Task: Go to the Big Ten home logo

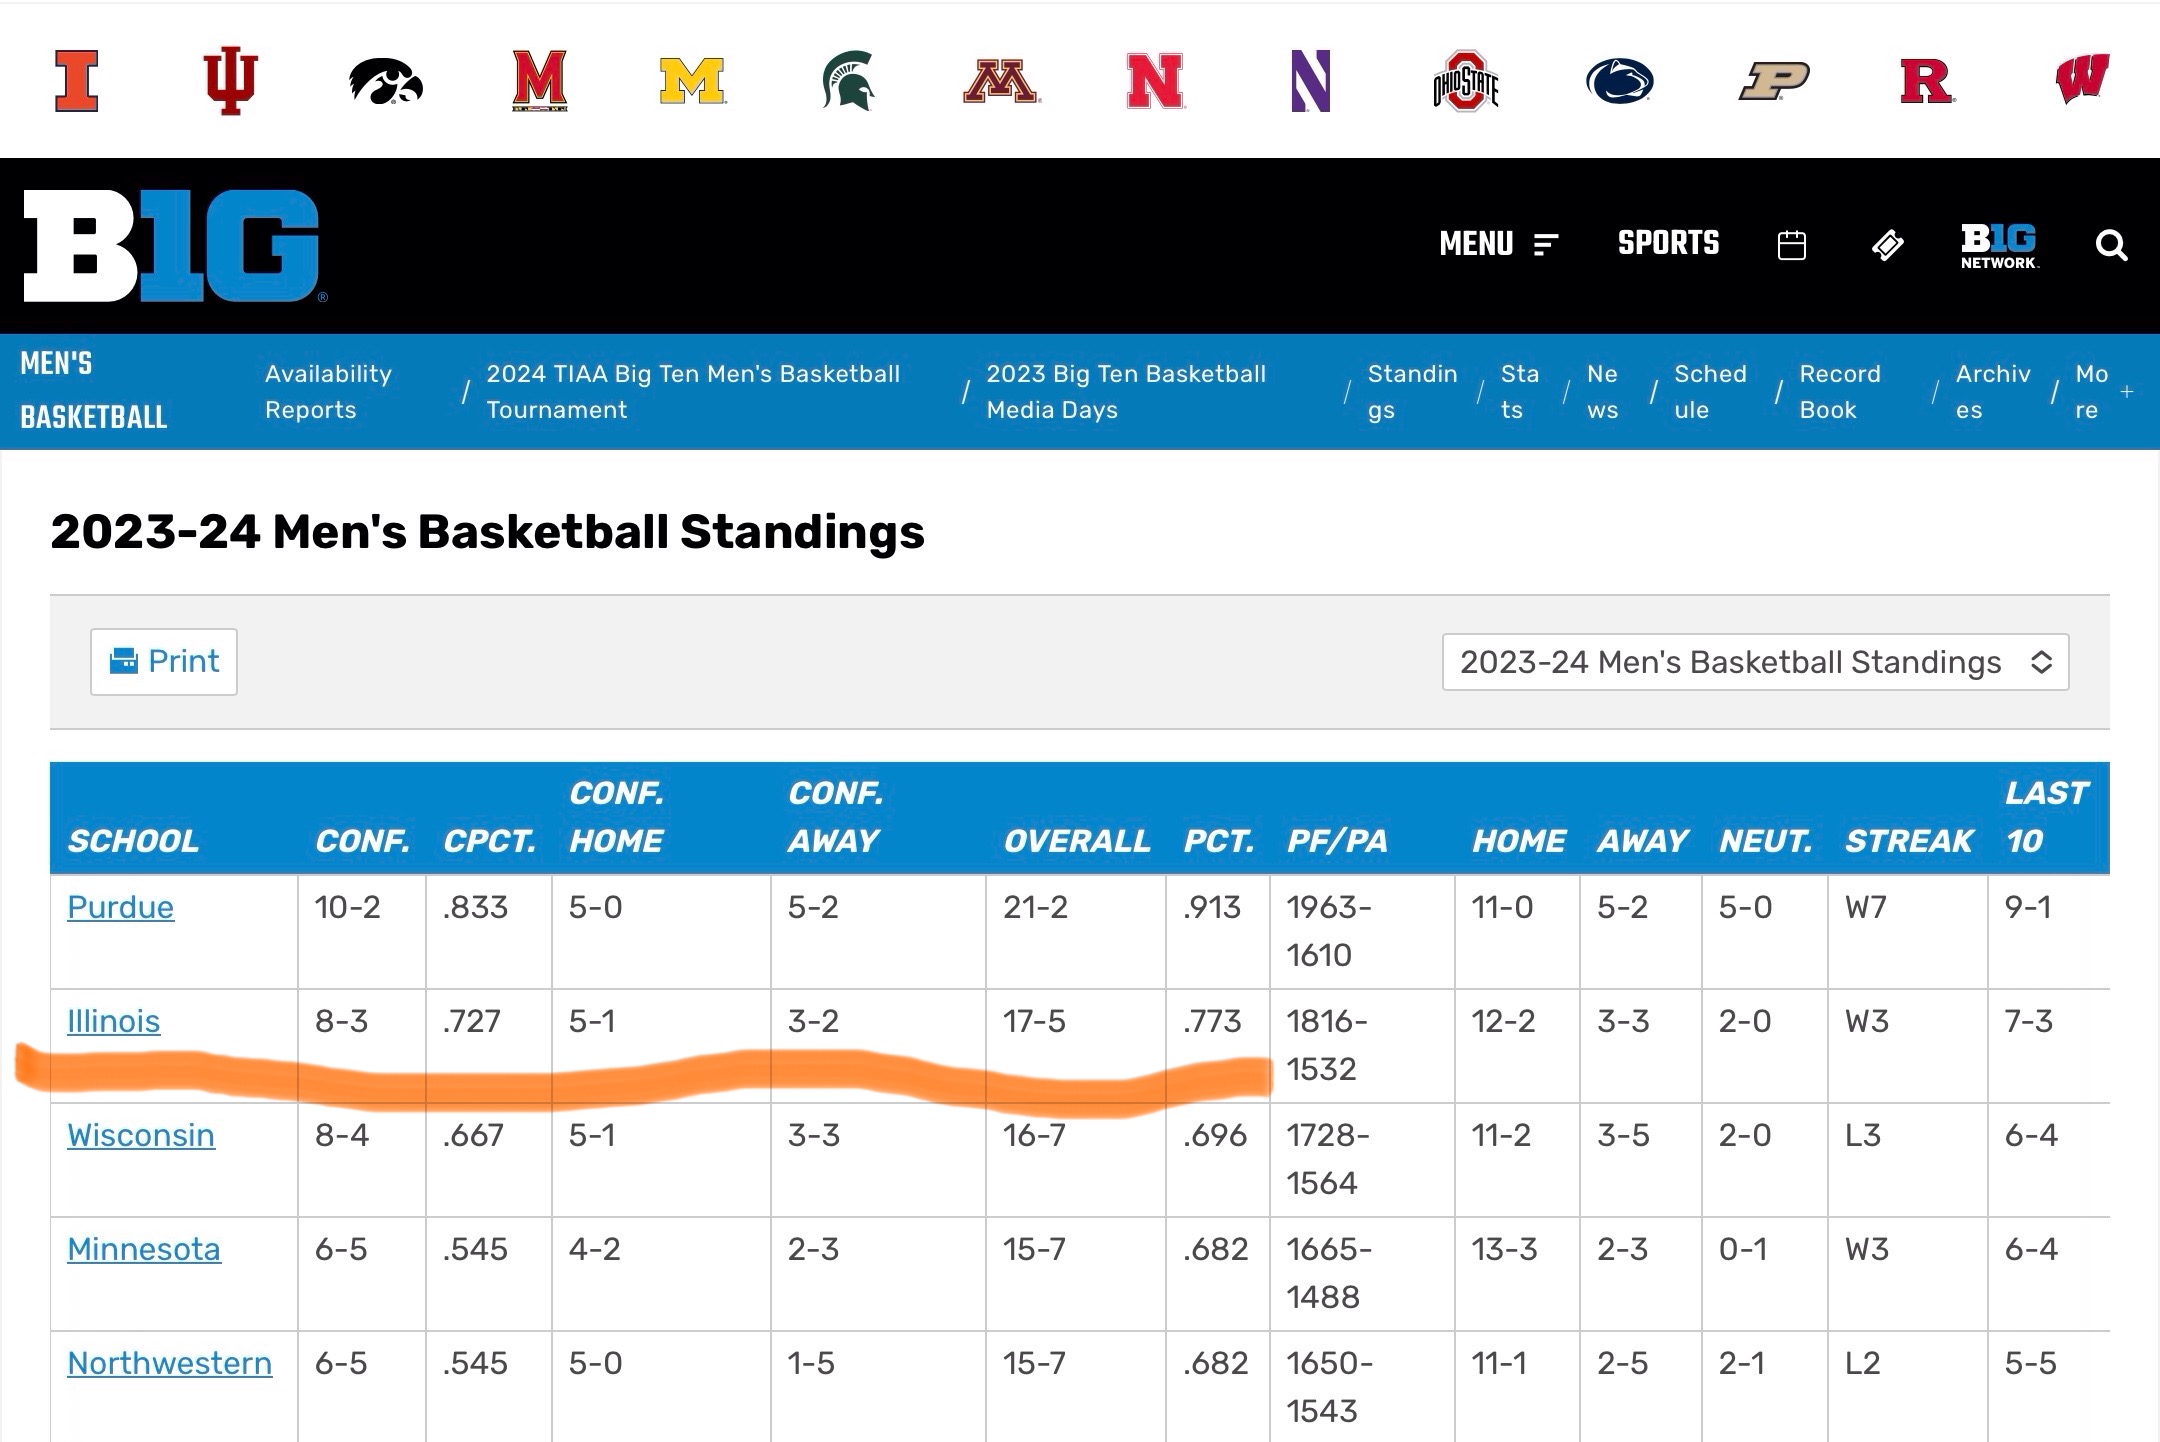Action: pyautogui.click(x=172, y=245)
